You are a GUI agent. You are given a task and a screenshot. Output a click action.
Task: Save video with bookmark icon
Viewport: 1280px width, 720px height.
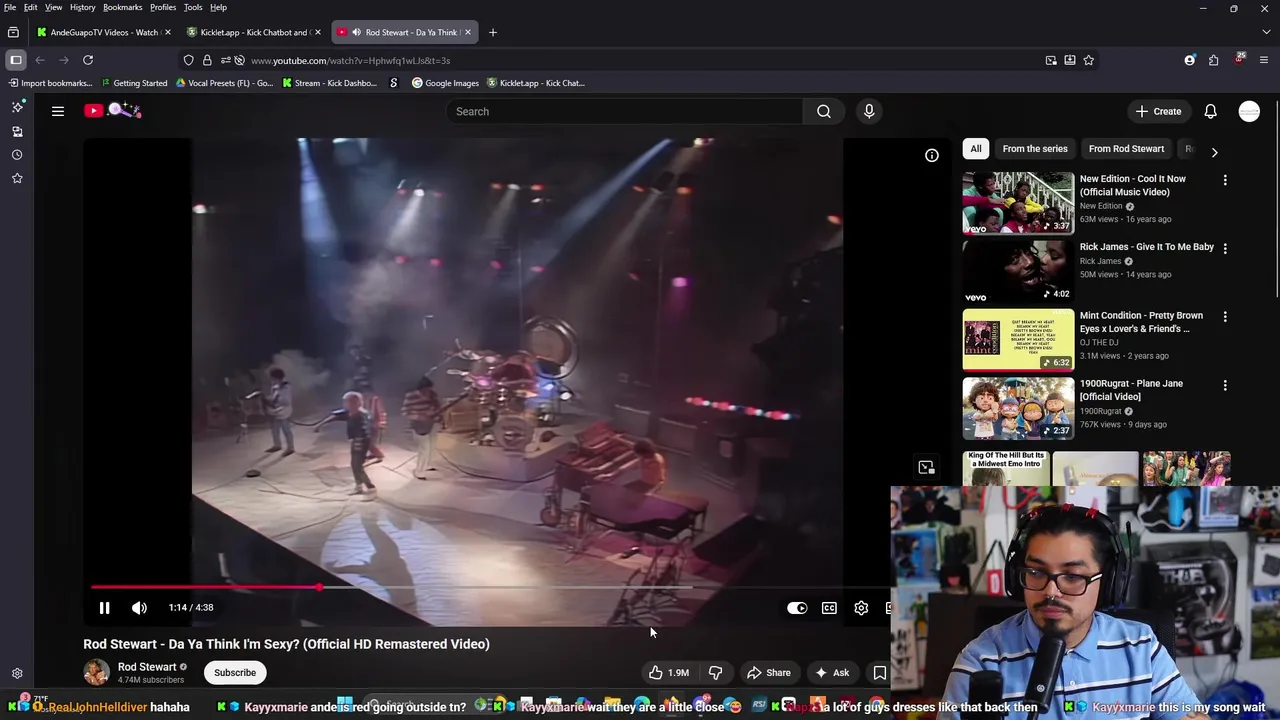coord(880,673)
